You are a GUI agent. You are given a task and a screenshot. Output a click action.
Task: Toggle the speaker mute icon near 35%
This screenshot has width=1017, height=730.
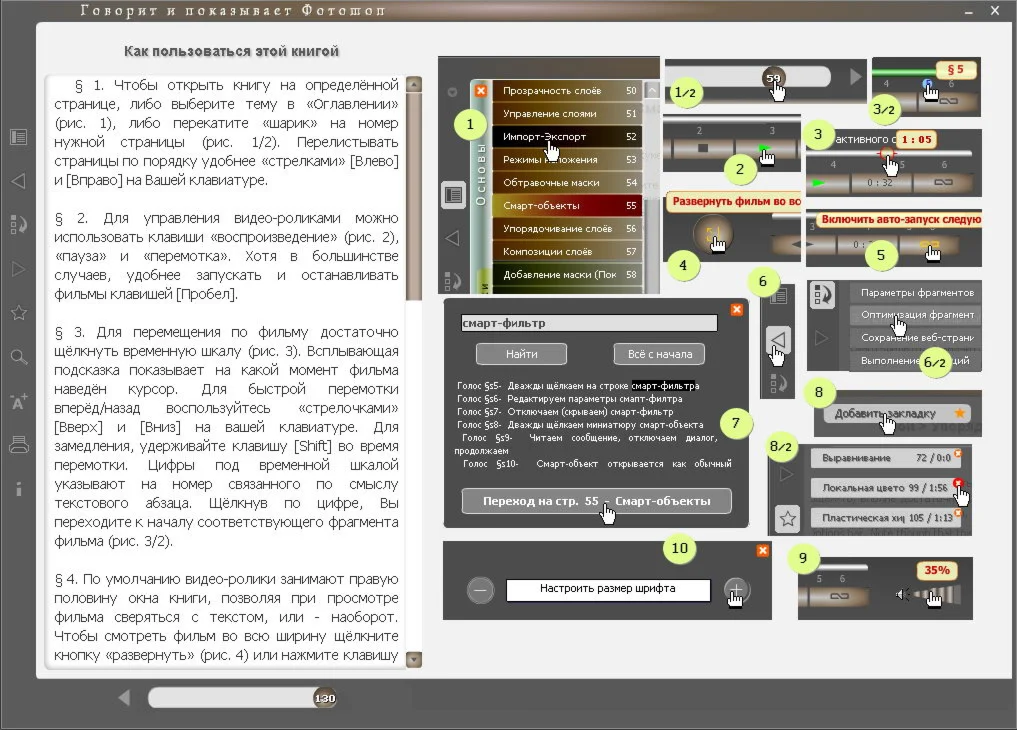coord(903,594)
